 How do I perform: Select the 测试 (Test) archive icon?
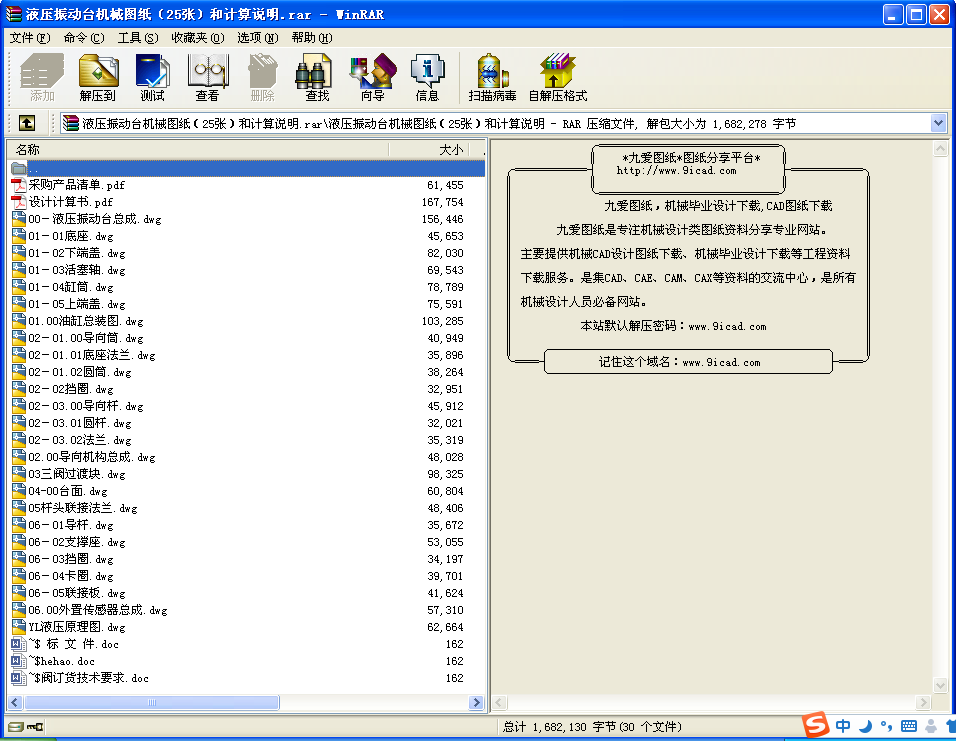click(x=152, y=75)
